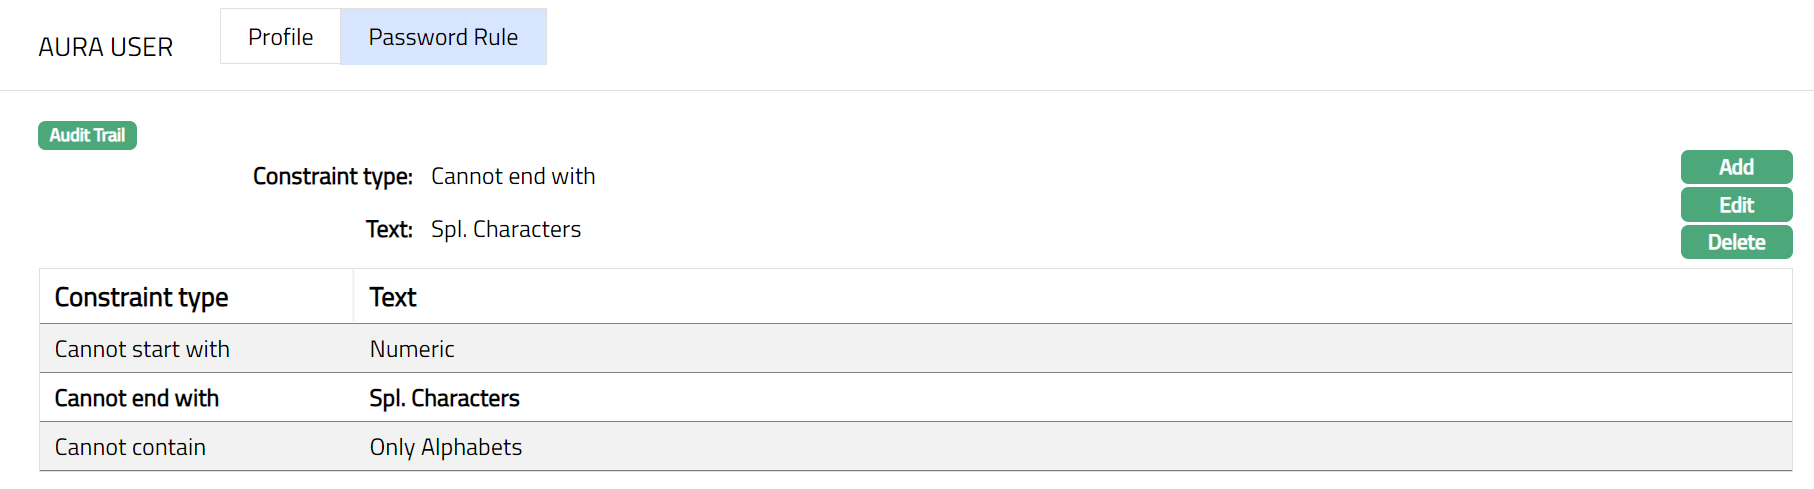Select the Cannot start with table row

point(142,349)
